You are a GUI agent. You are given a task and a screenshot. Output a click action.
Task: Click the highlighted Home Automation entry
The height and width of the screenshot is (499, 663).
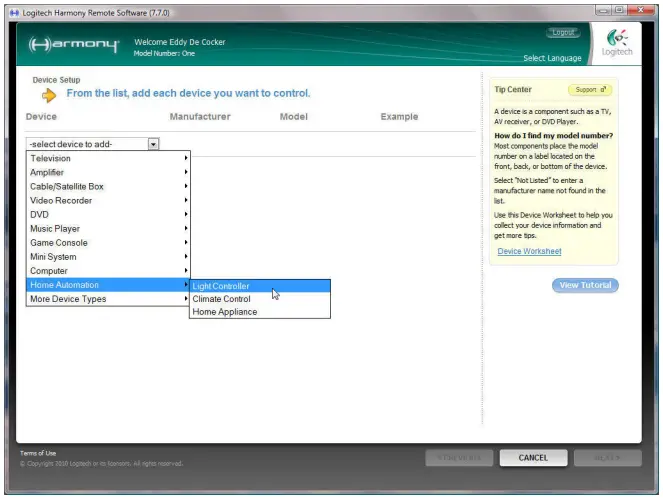108,285
